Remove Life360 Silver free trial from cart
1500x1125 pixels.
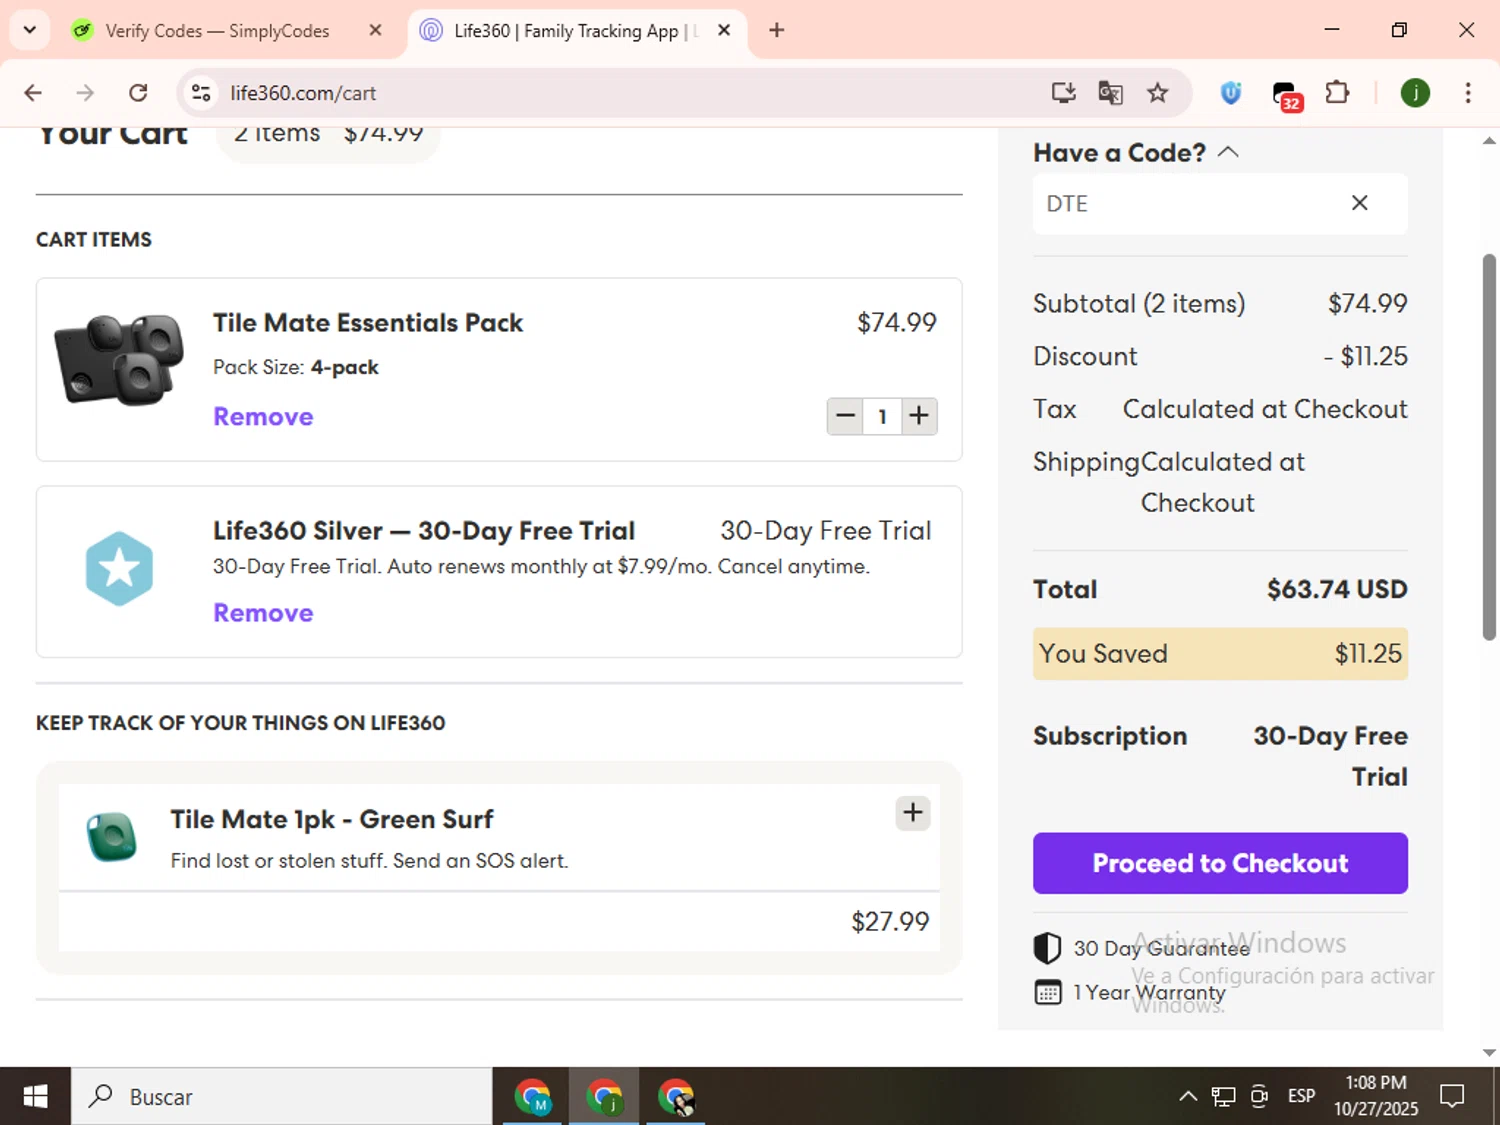(263, 613)
